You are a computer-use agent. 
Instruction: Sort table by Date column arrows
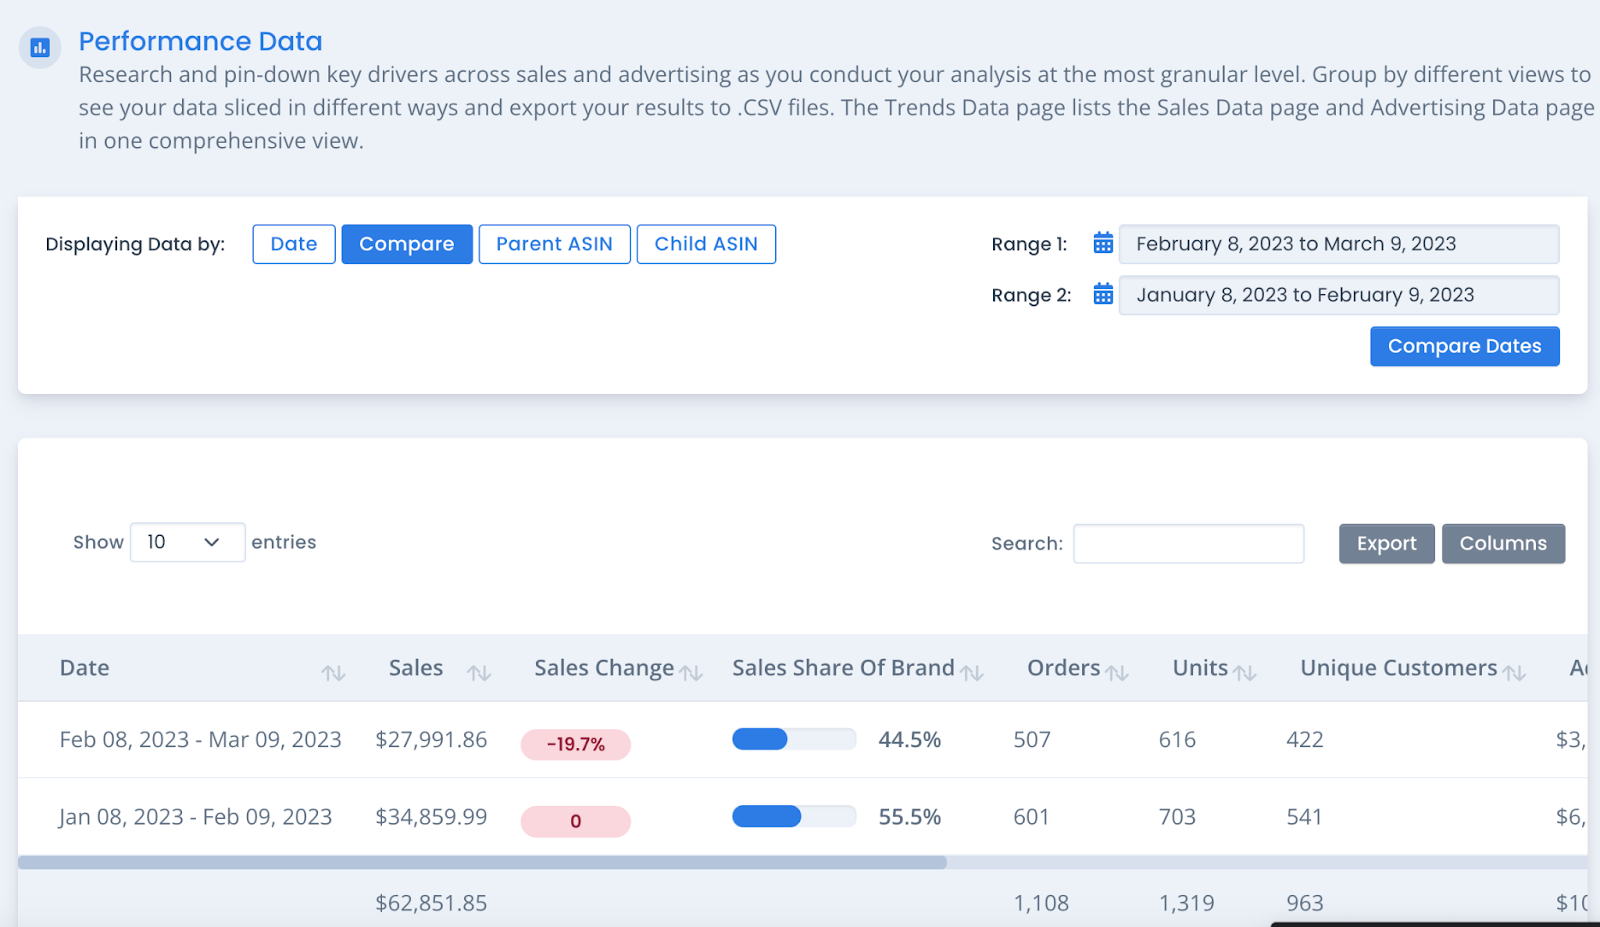tap(333, 673)
